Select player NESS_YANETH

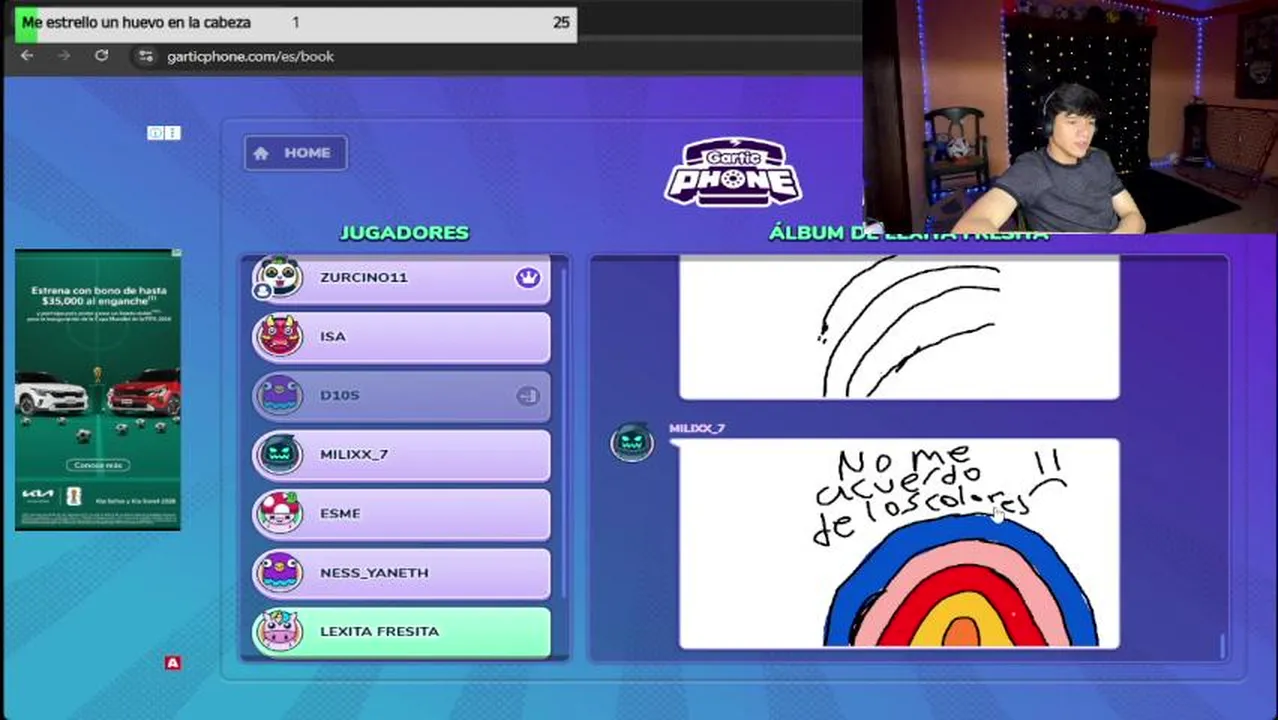pyautogui.click(x=401, y=573)
